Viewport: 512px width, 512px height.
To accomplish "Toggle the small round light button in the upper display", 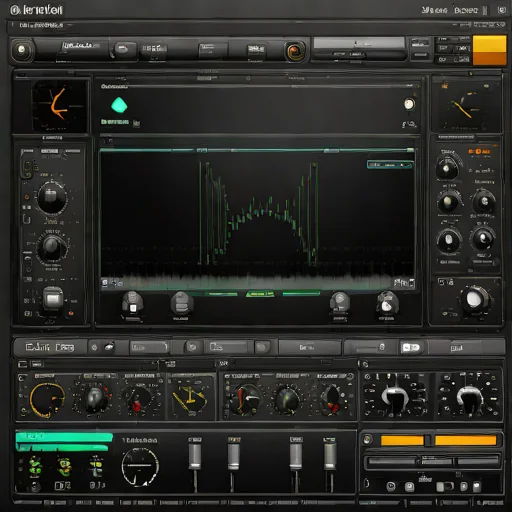I will click(x=409, y=104).
